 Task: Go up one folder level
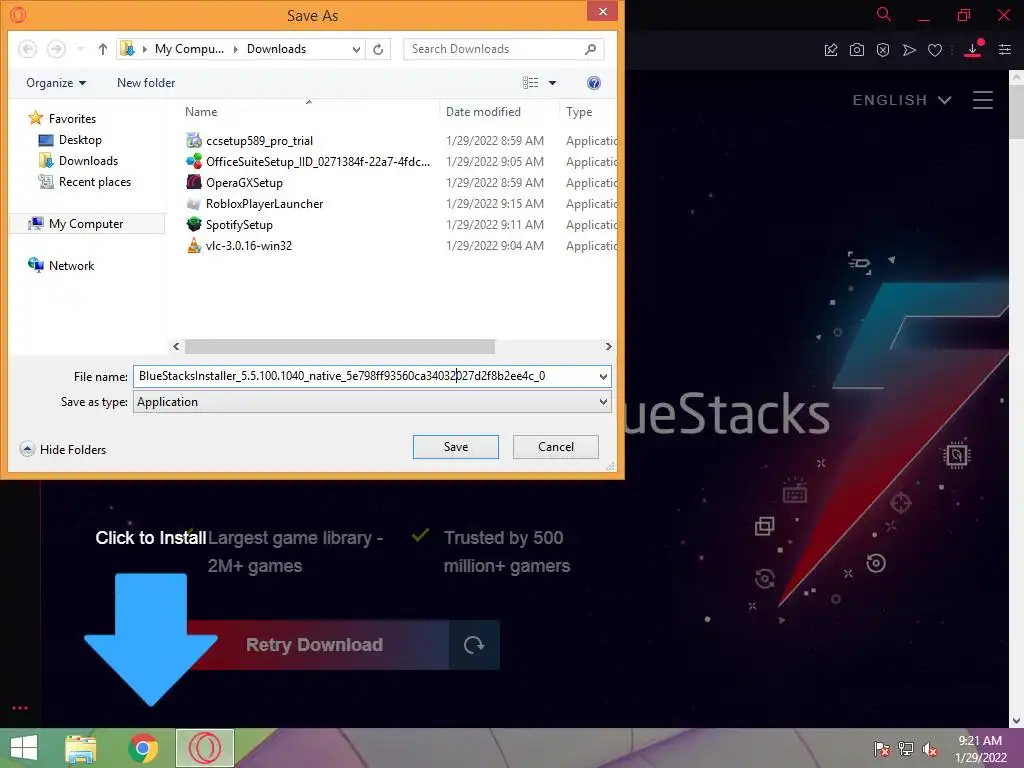[x=103, y=49]
